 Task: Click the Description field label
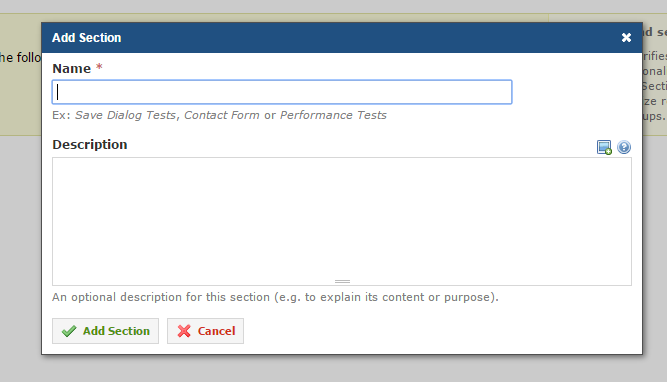point(90,145)
